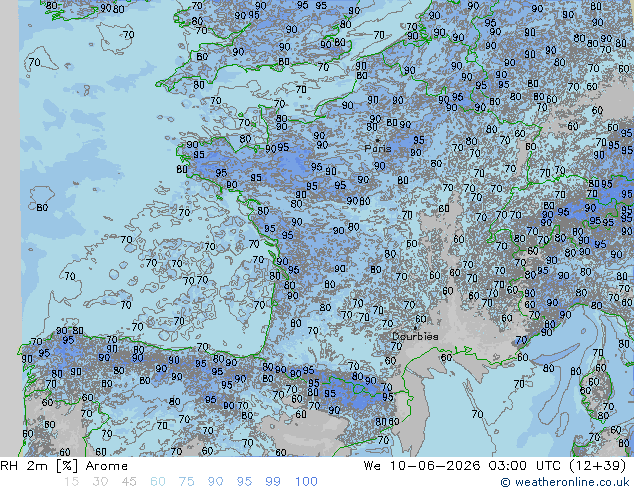
Task: Click the Paris city label
Action: click(378, 148)
